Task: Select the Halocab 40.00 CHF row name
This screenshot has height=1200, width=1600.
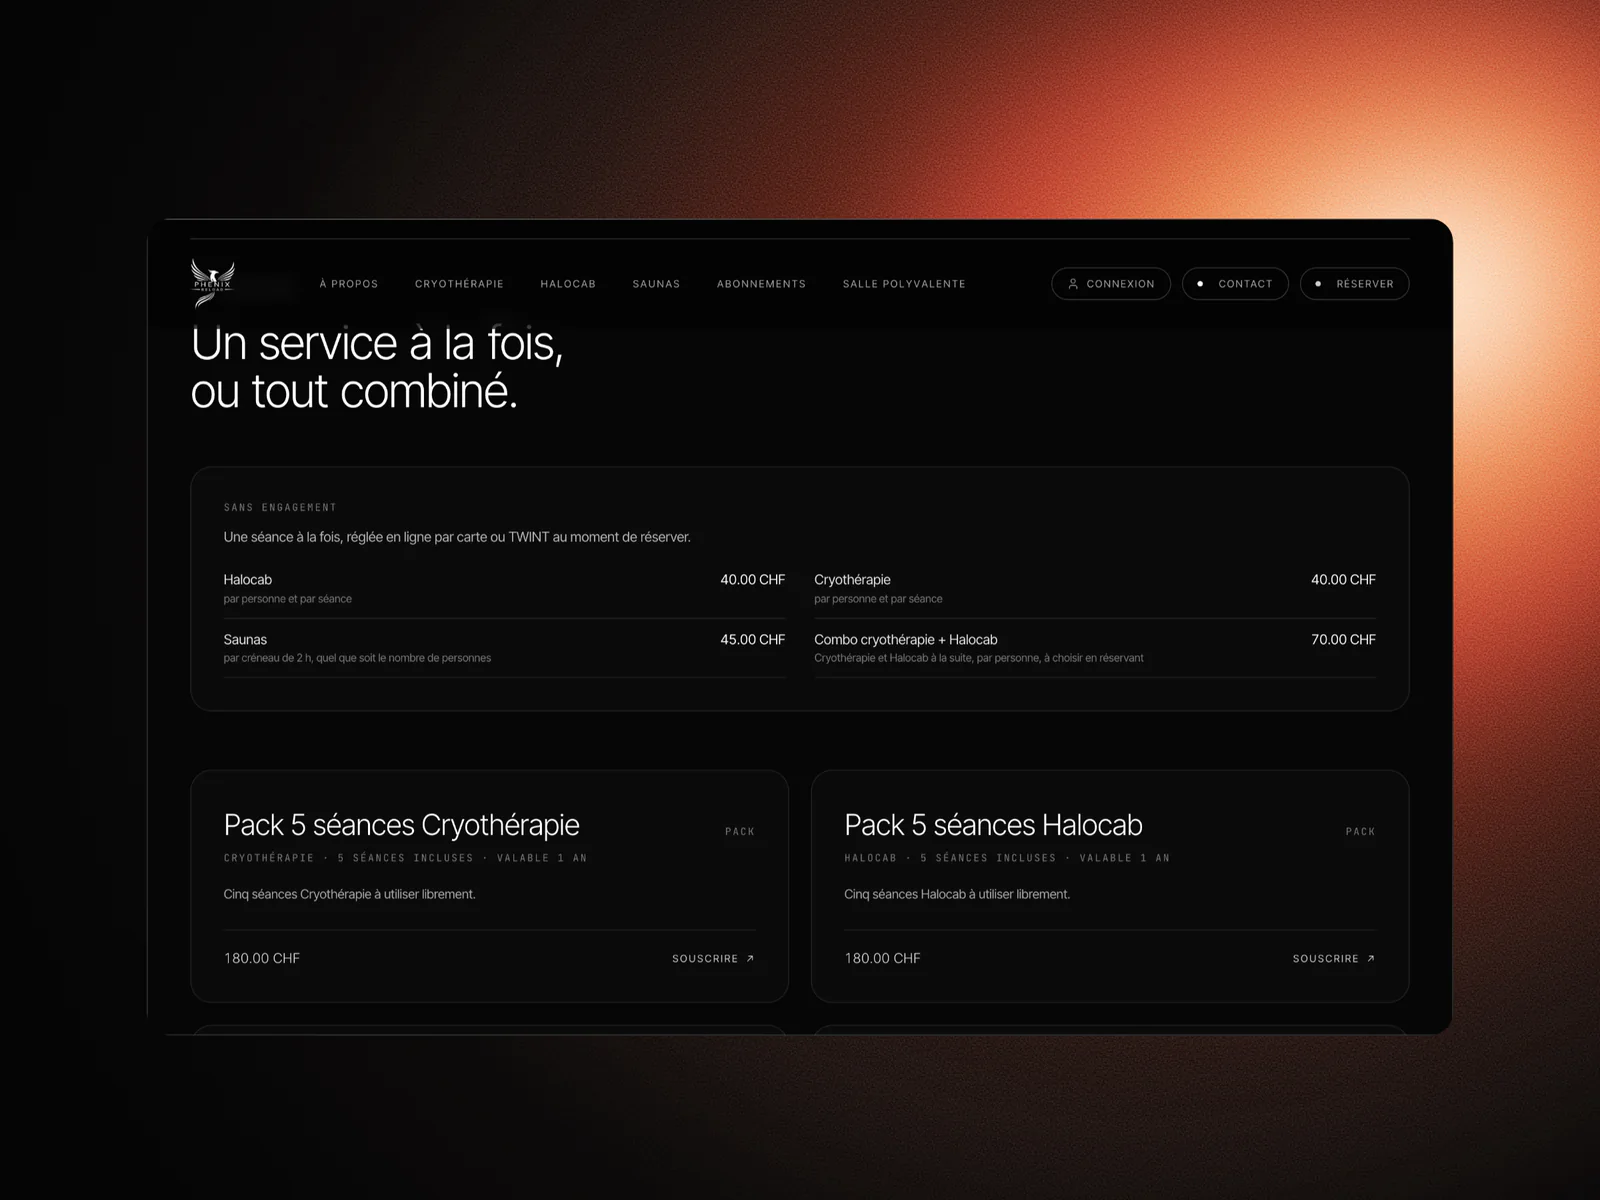Action: 248,580
